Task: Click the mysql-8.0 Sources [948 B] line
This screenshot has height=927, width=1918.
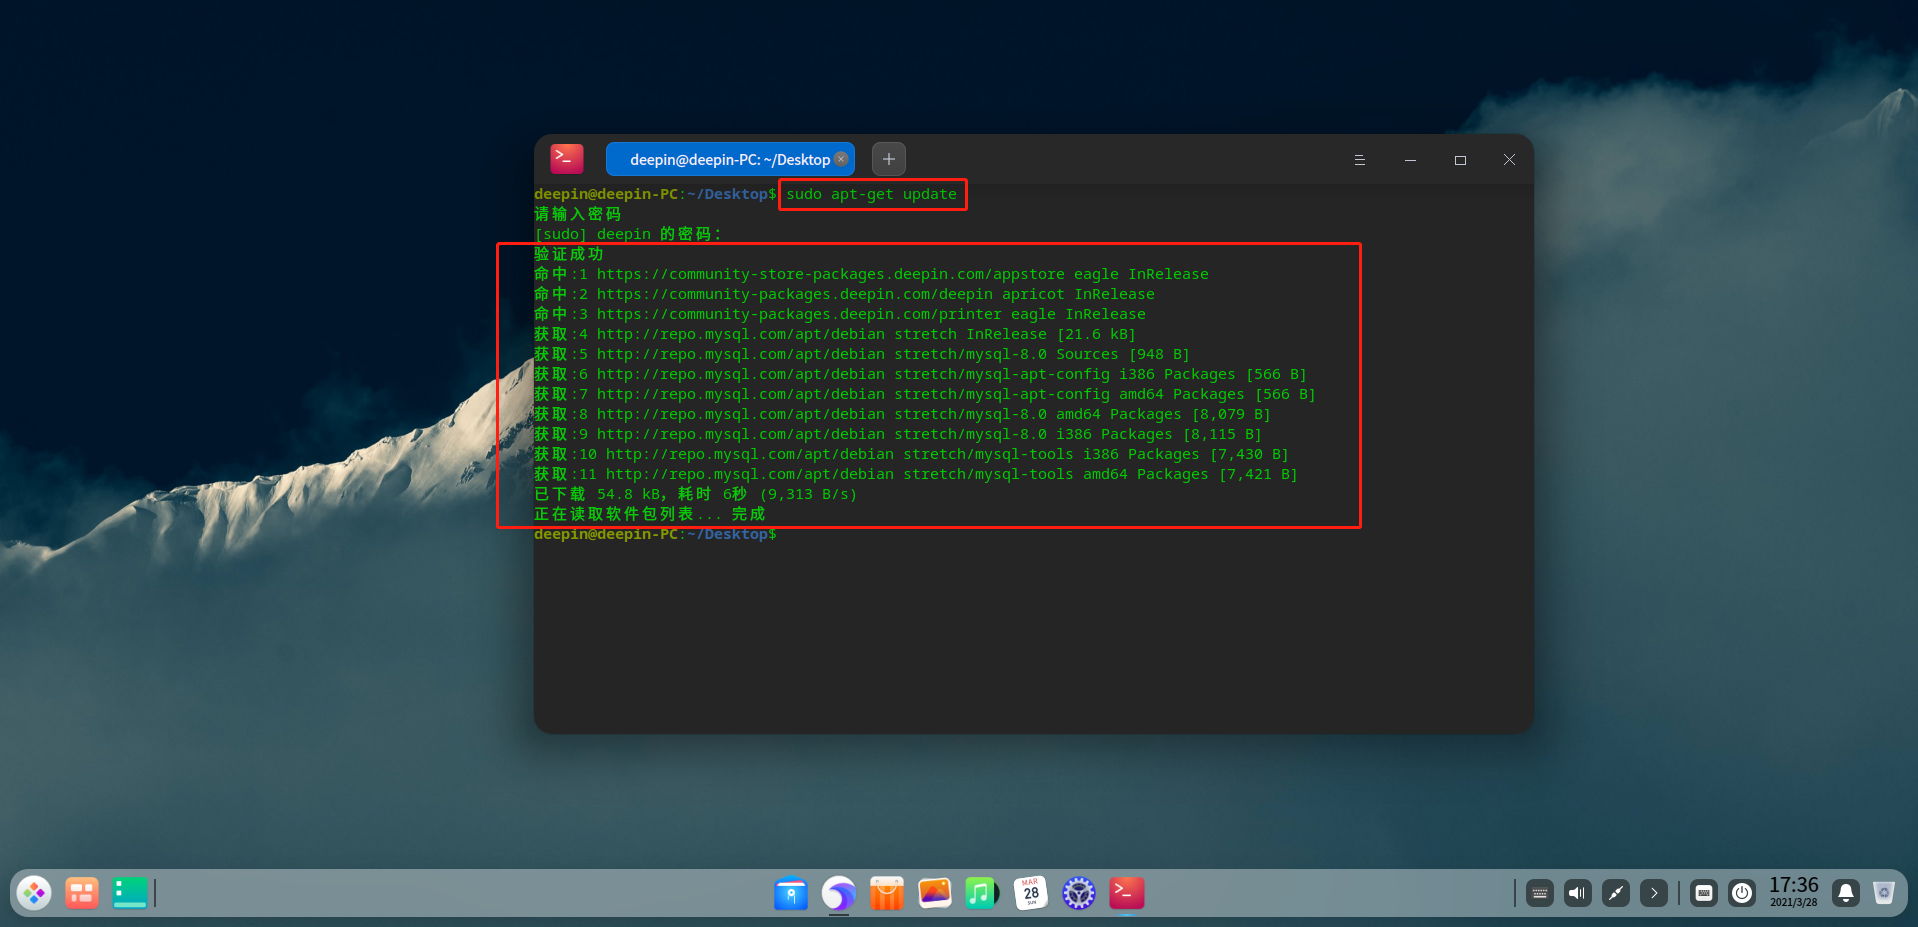Action: click(x=862, y=354)
